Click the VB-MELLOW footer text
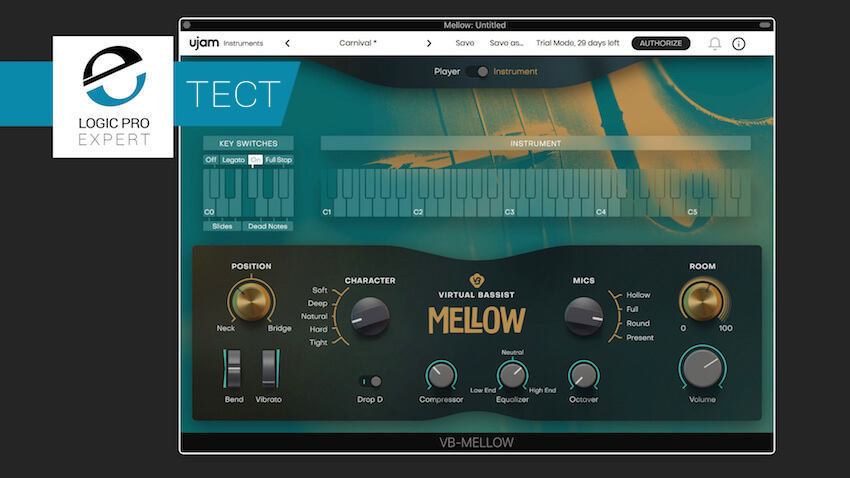850x478 pixels. [x=476, y=442]
